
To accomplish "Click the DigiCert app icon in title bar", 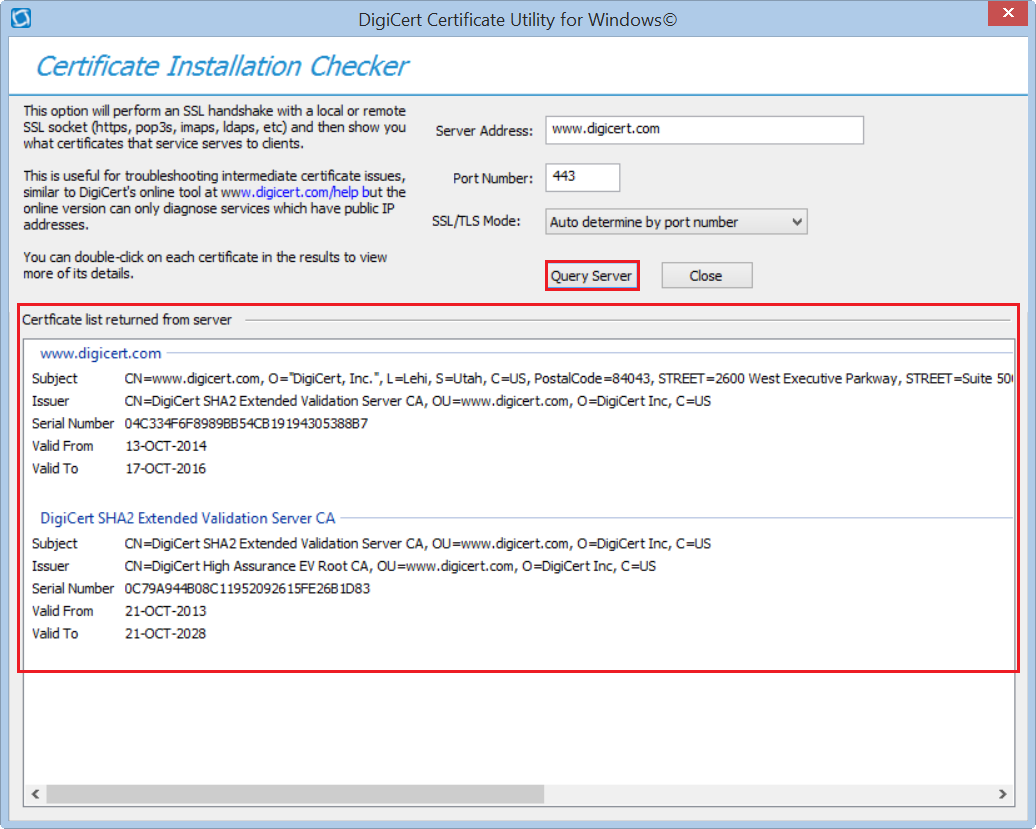I will pos(20,18).
